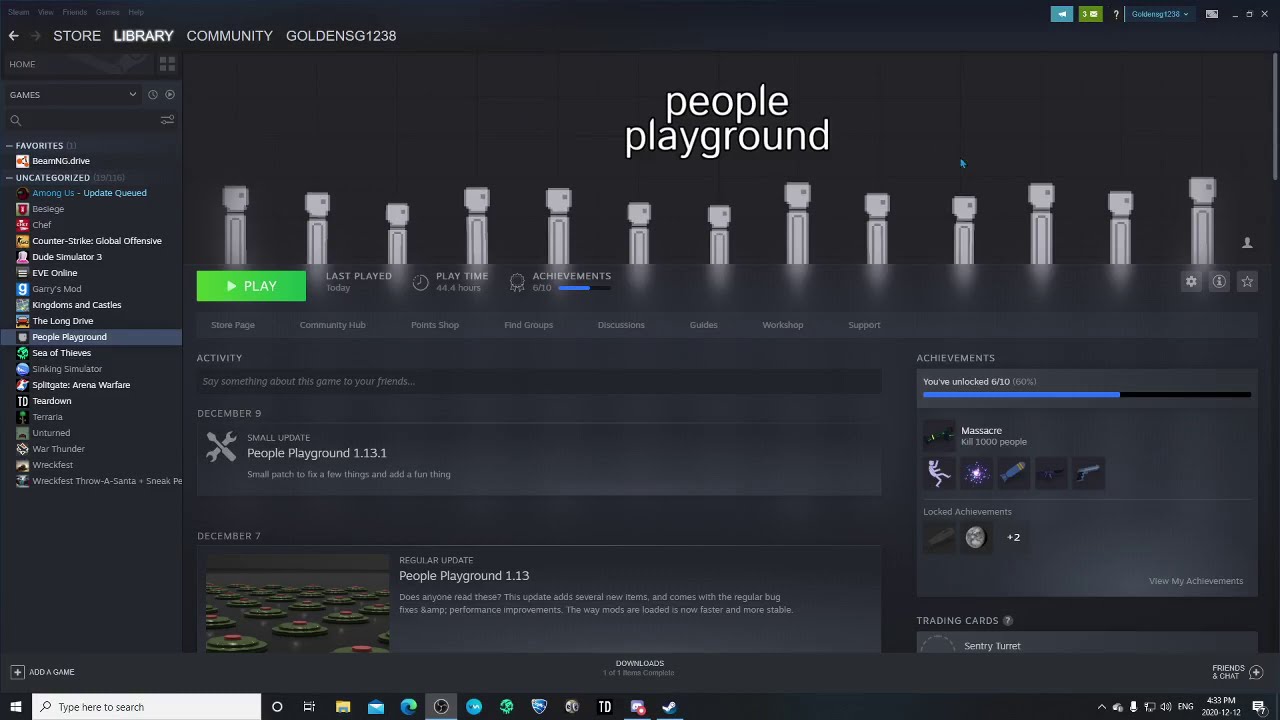Viewport: 1280px width, 720px height.
Task: Open Friends menu
Action: click(75, 12)
